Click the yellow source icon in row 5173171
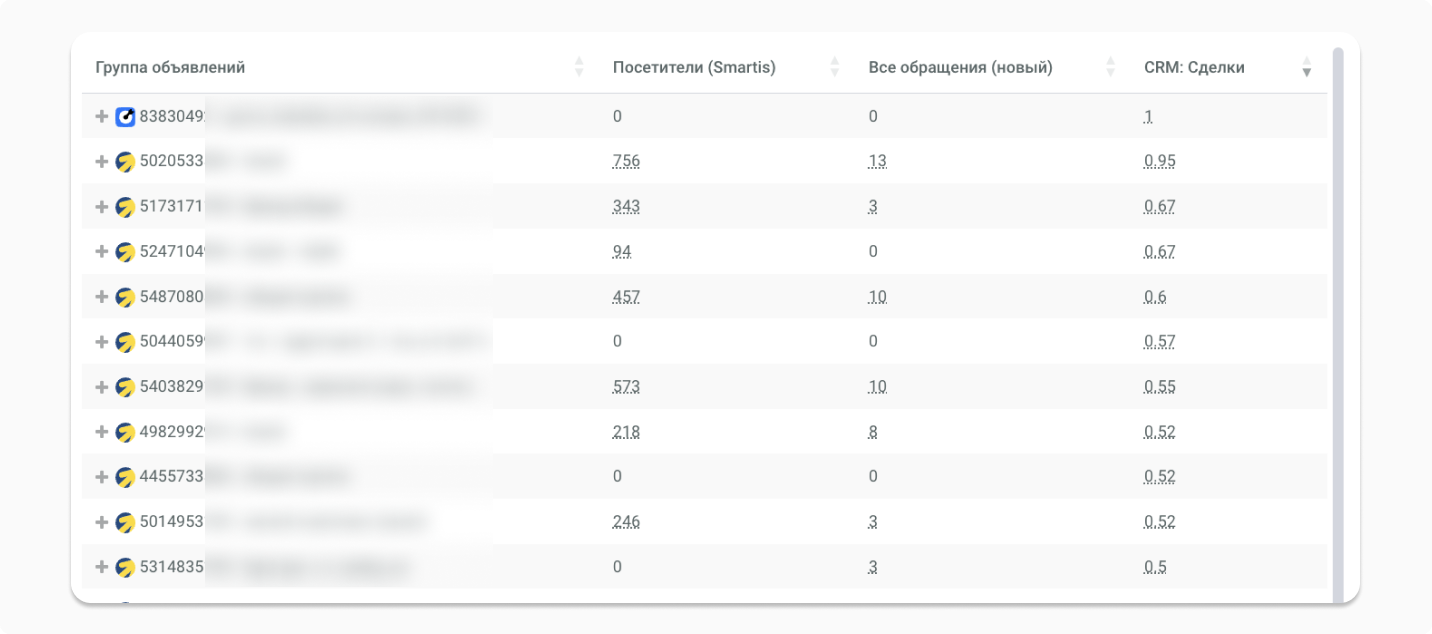This screenshot has height=634, width=1432. [x=125, y=207]
